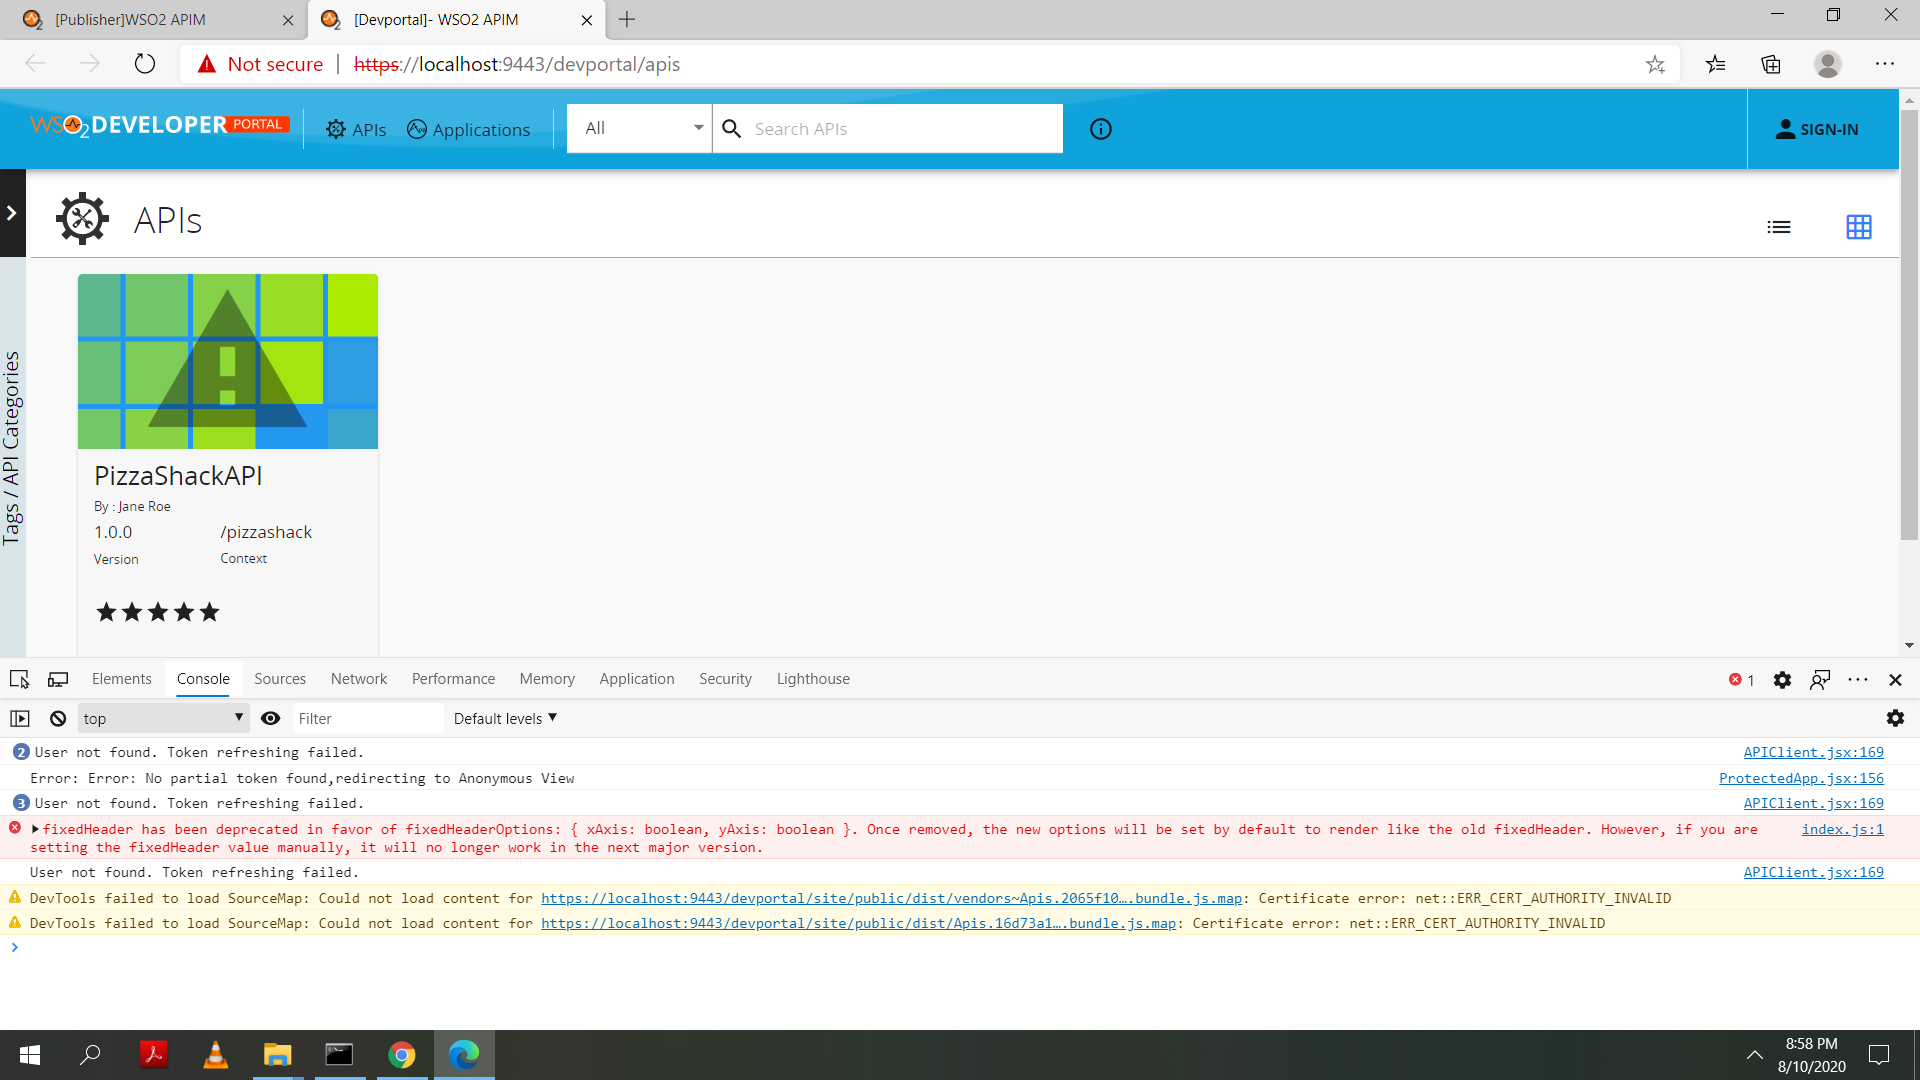Expand the fixedHeader deprecation warning
Screen dimensions: 1920x1080
click(x=36, y=829)
